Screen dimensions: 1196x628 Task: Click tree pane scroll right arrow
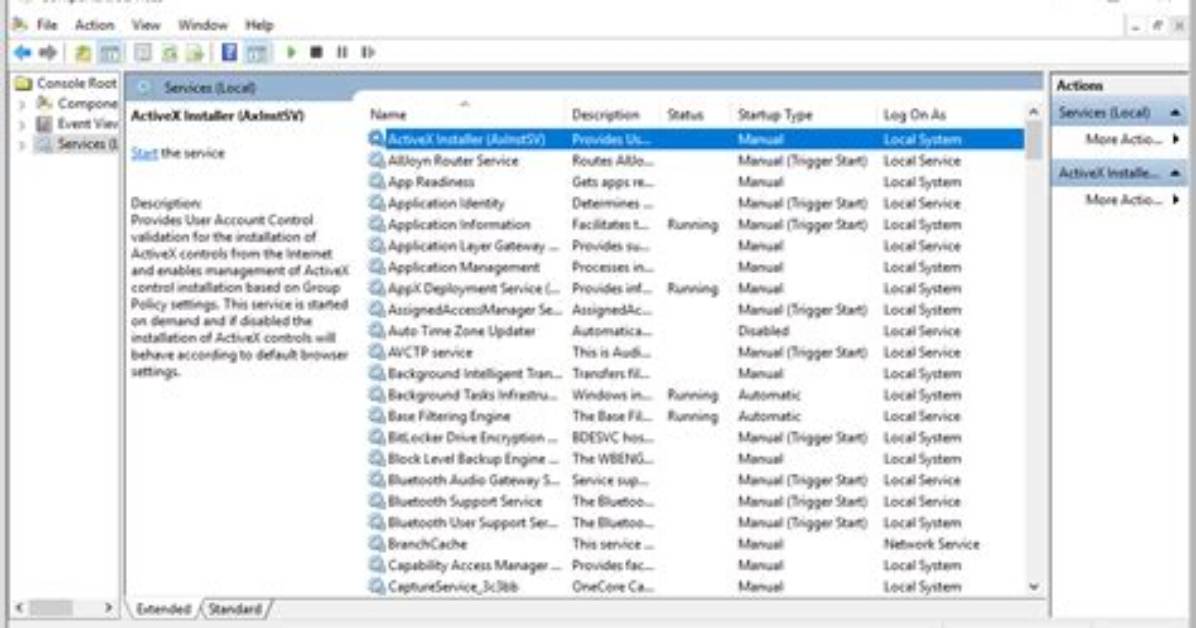[x=108, y=608]
